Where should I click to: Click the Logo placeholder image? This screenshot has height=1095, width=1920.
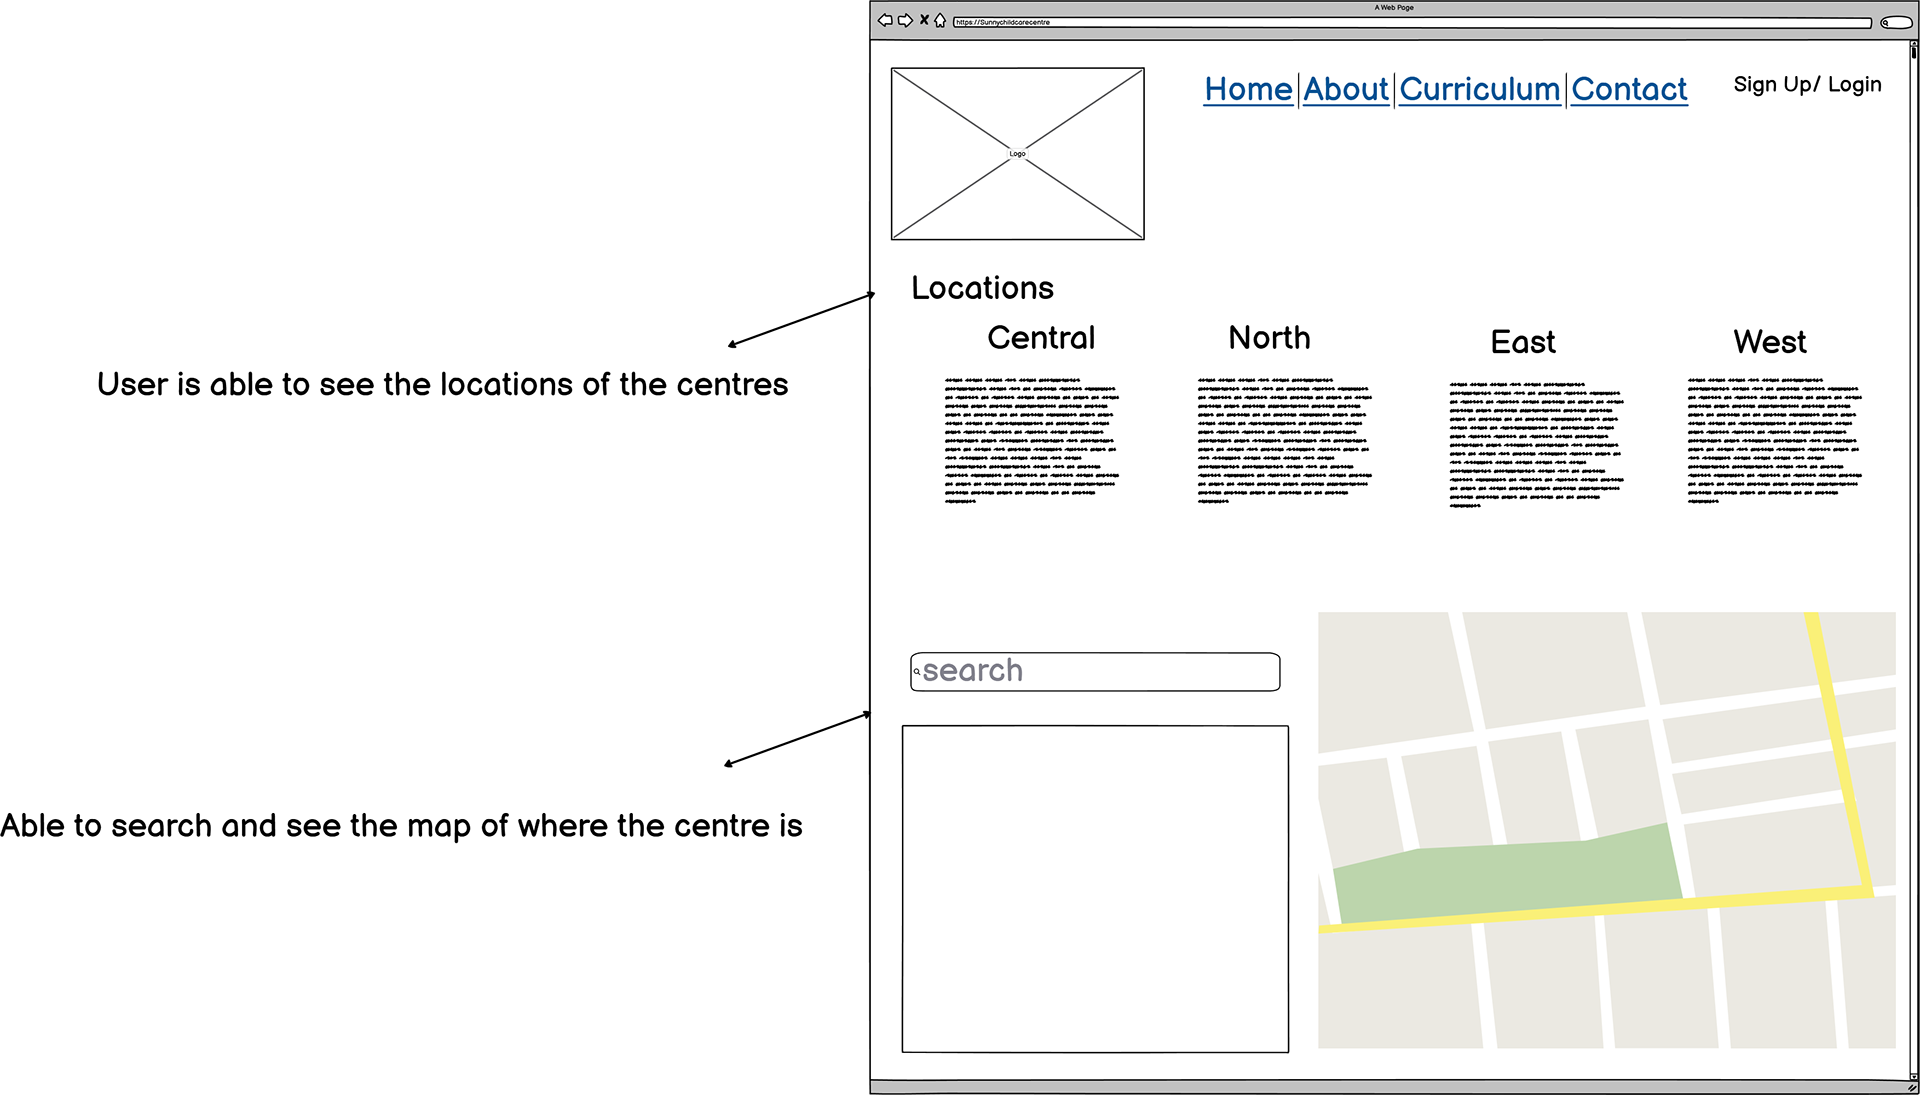(1017, 154)
